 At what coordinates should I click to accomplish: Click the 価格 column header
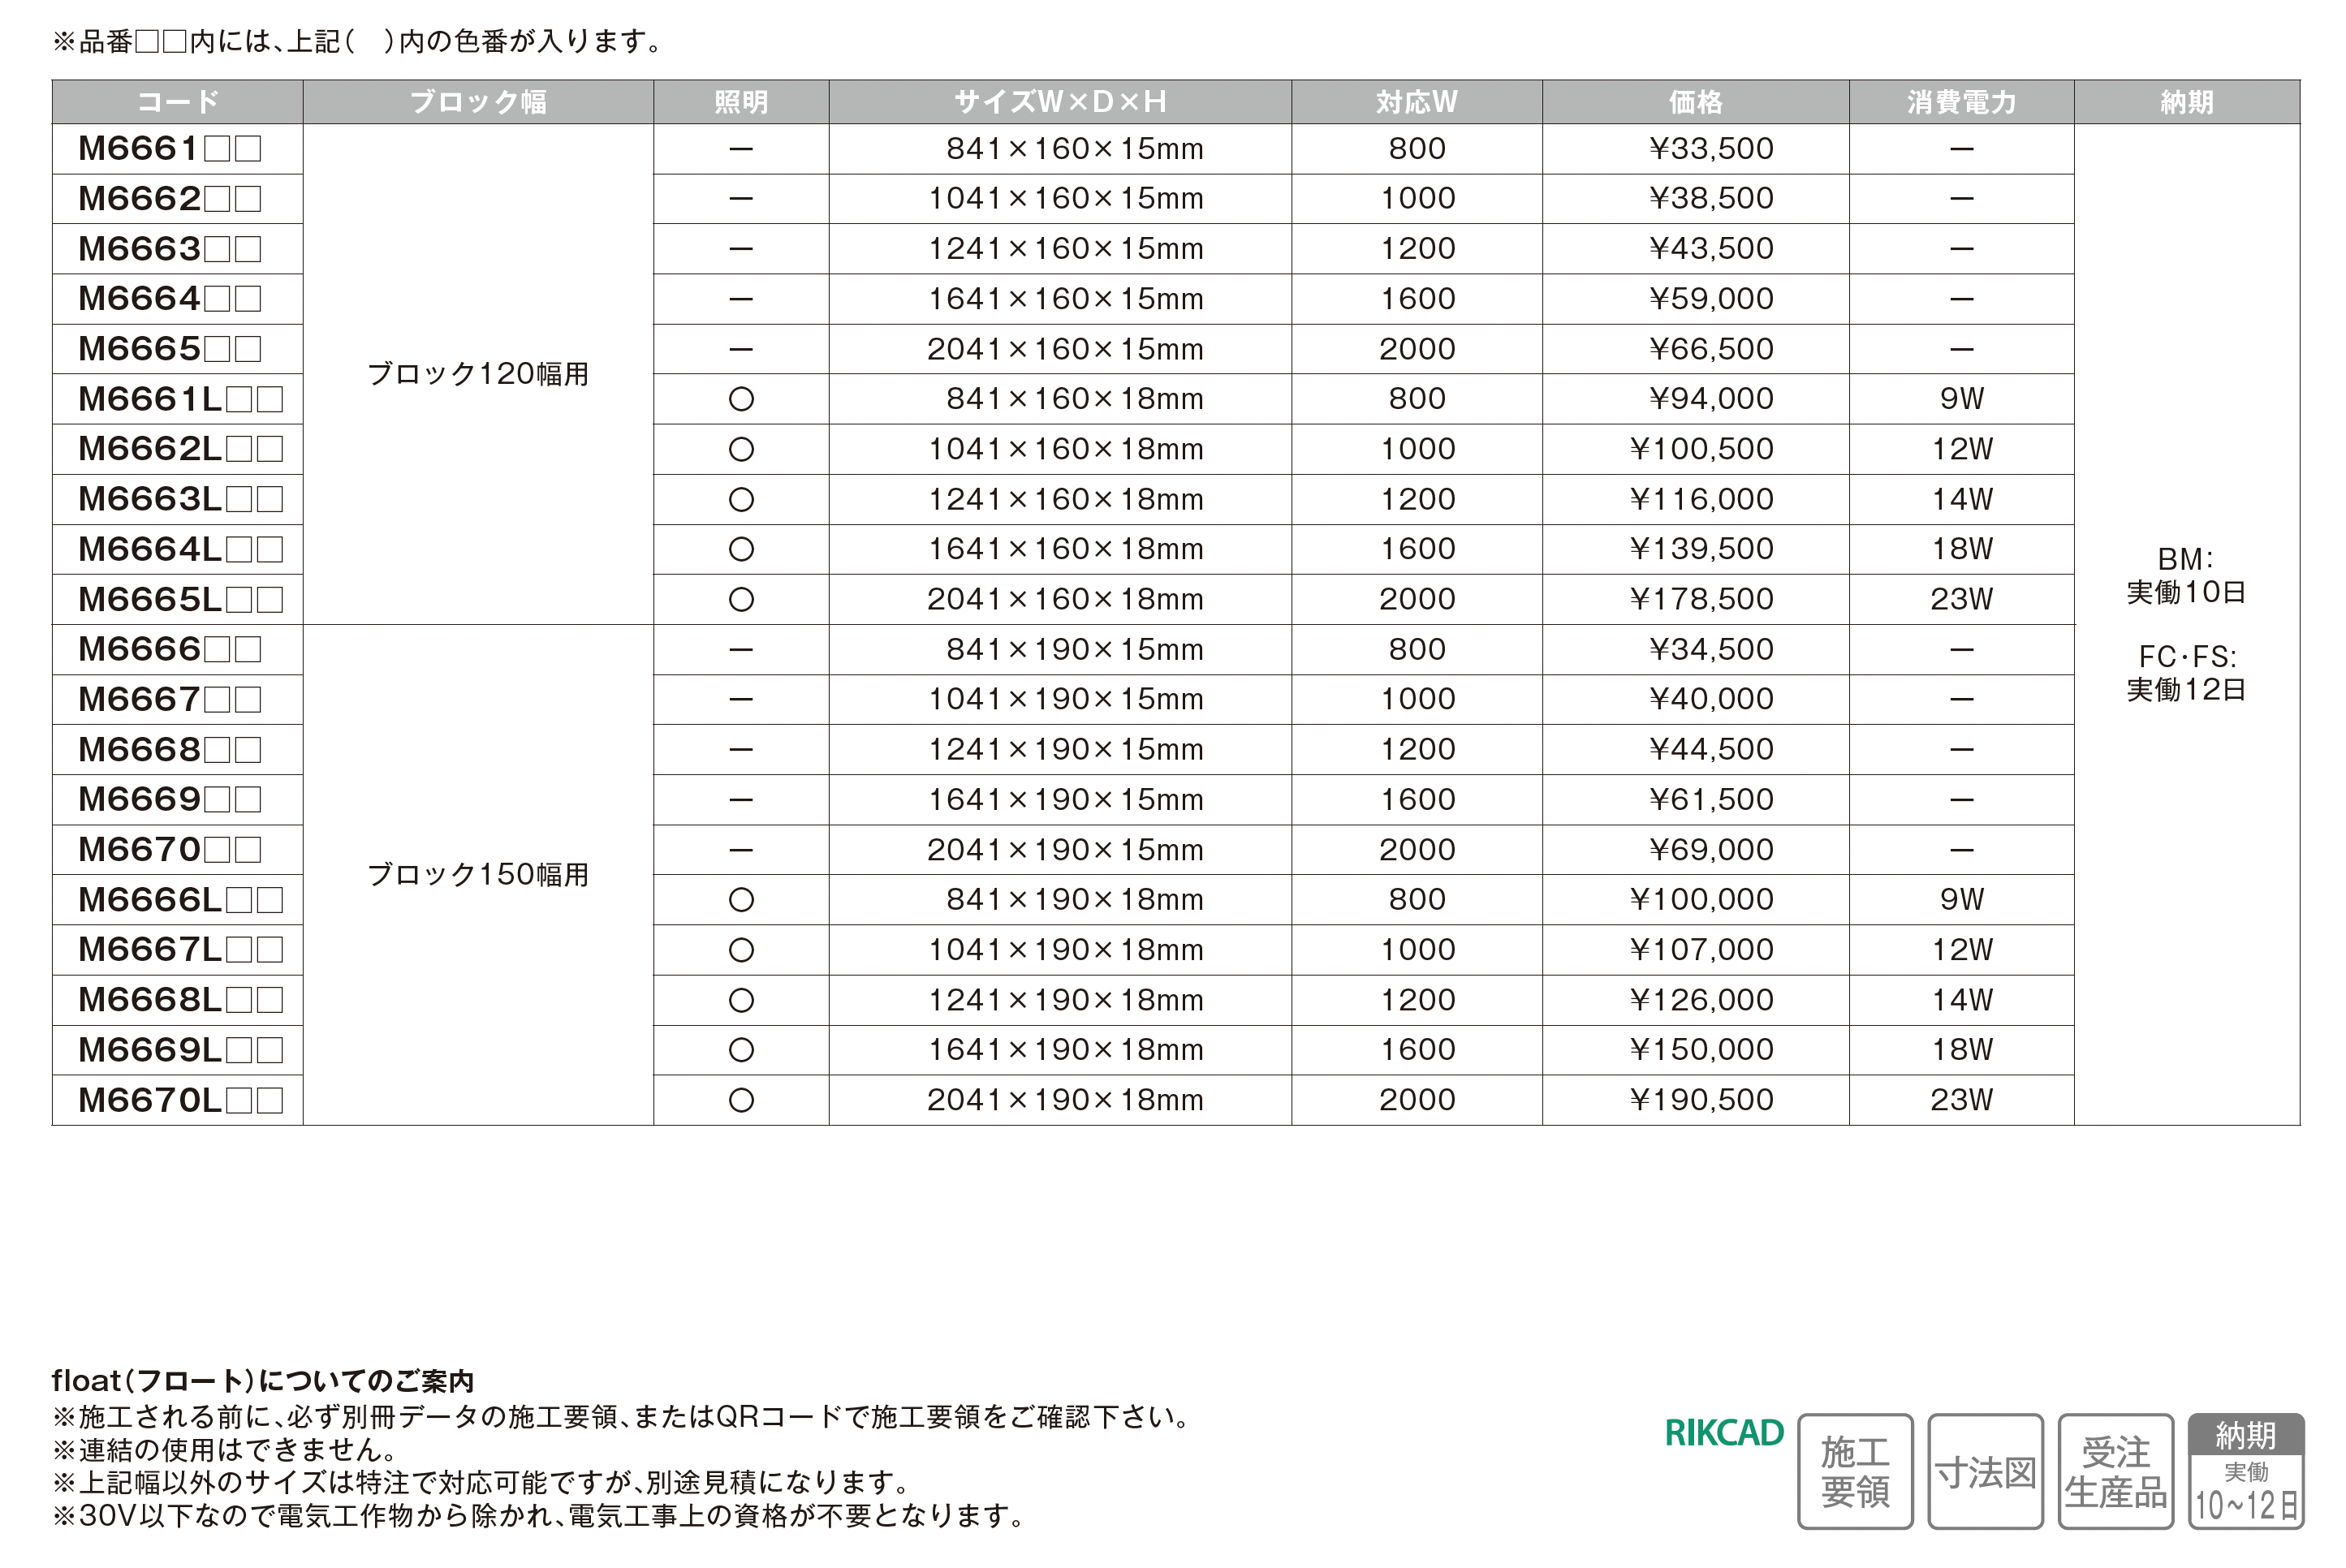click(x=1695, y=102)
